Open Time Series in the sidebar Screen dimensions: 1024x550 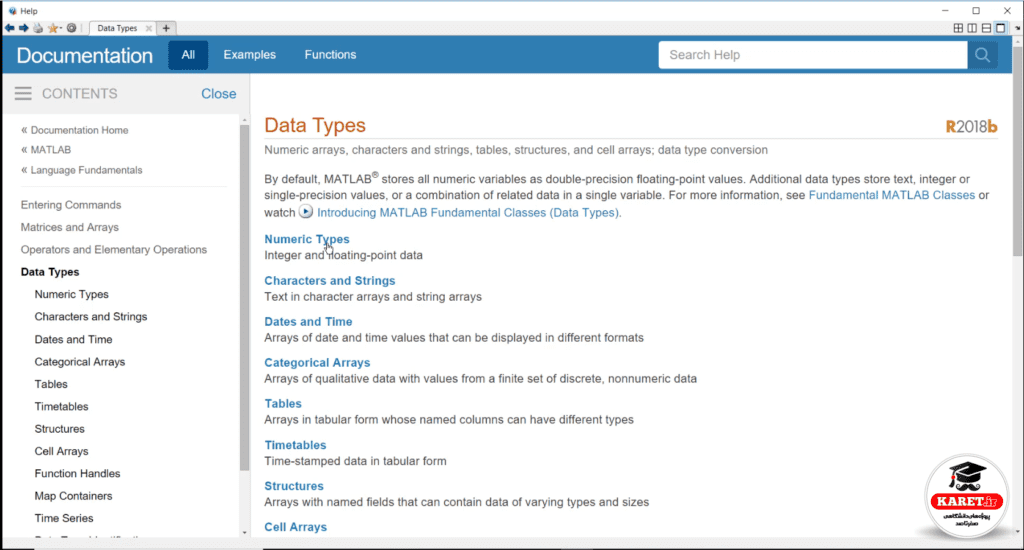pos(63,518)
